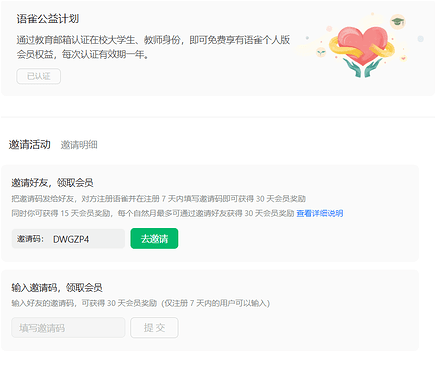Click the 语雀公益计划 heading
Image resolution: width=444 pixels, height=375 pixels.
point(48,19)
